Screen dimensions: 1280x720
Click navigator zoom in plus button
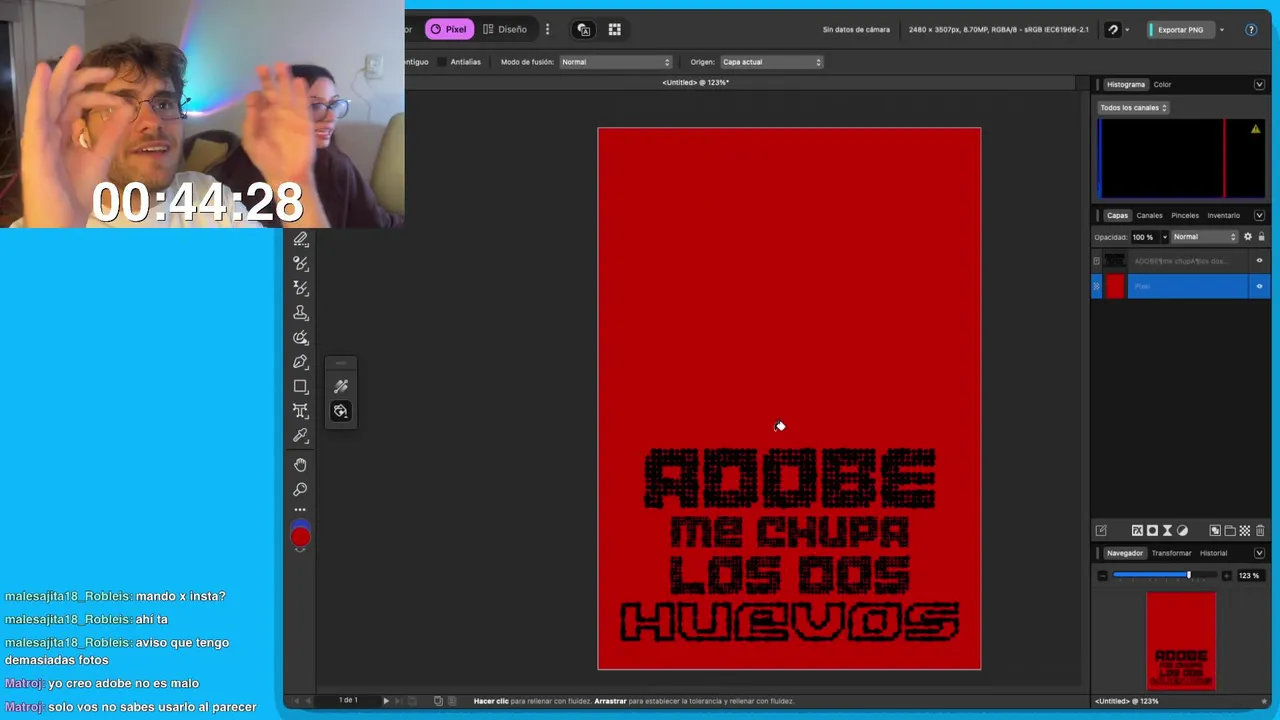[1227, 576]
